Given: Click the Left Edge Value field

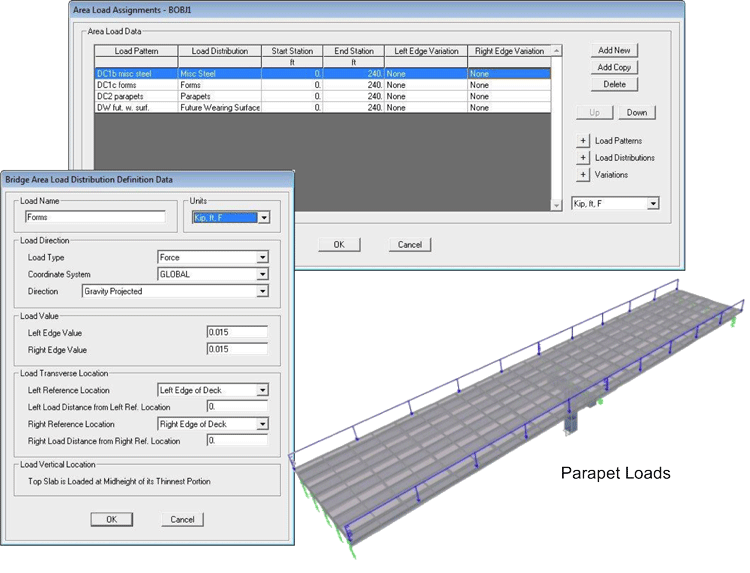Looking at the screenshot, I should [x=237, y=333].
